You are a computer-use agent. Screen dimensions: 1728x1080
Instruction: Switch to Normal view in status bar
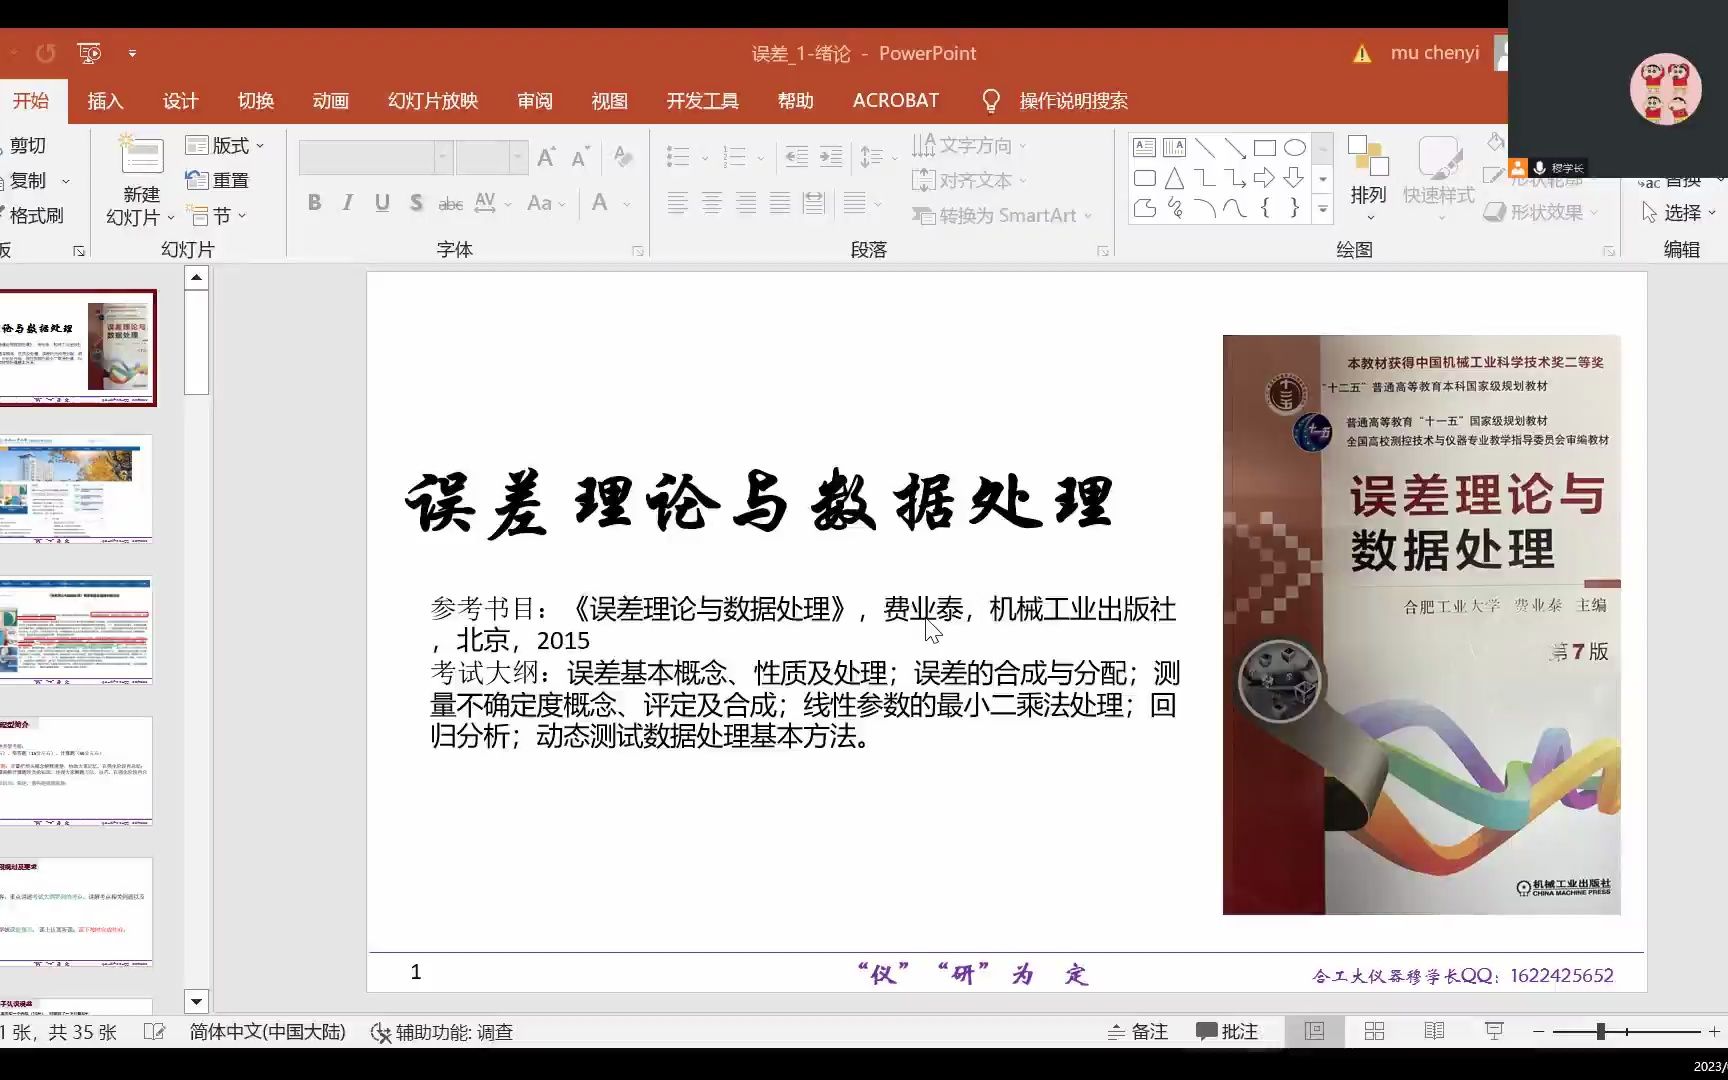(1314, 1031)
